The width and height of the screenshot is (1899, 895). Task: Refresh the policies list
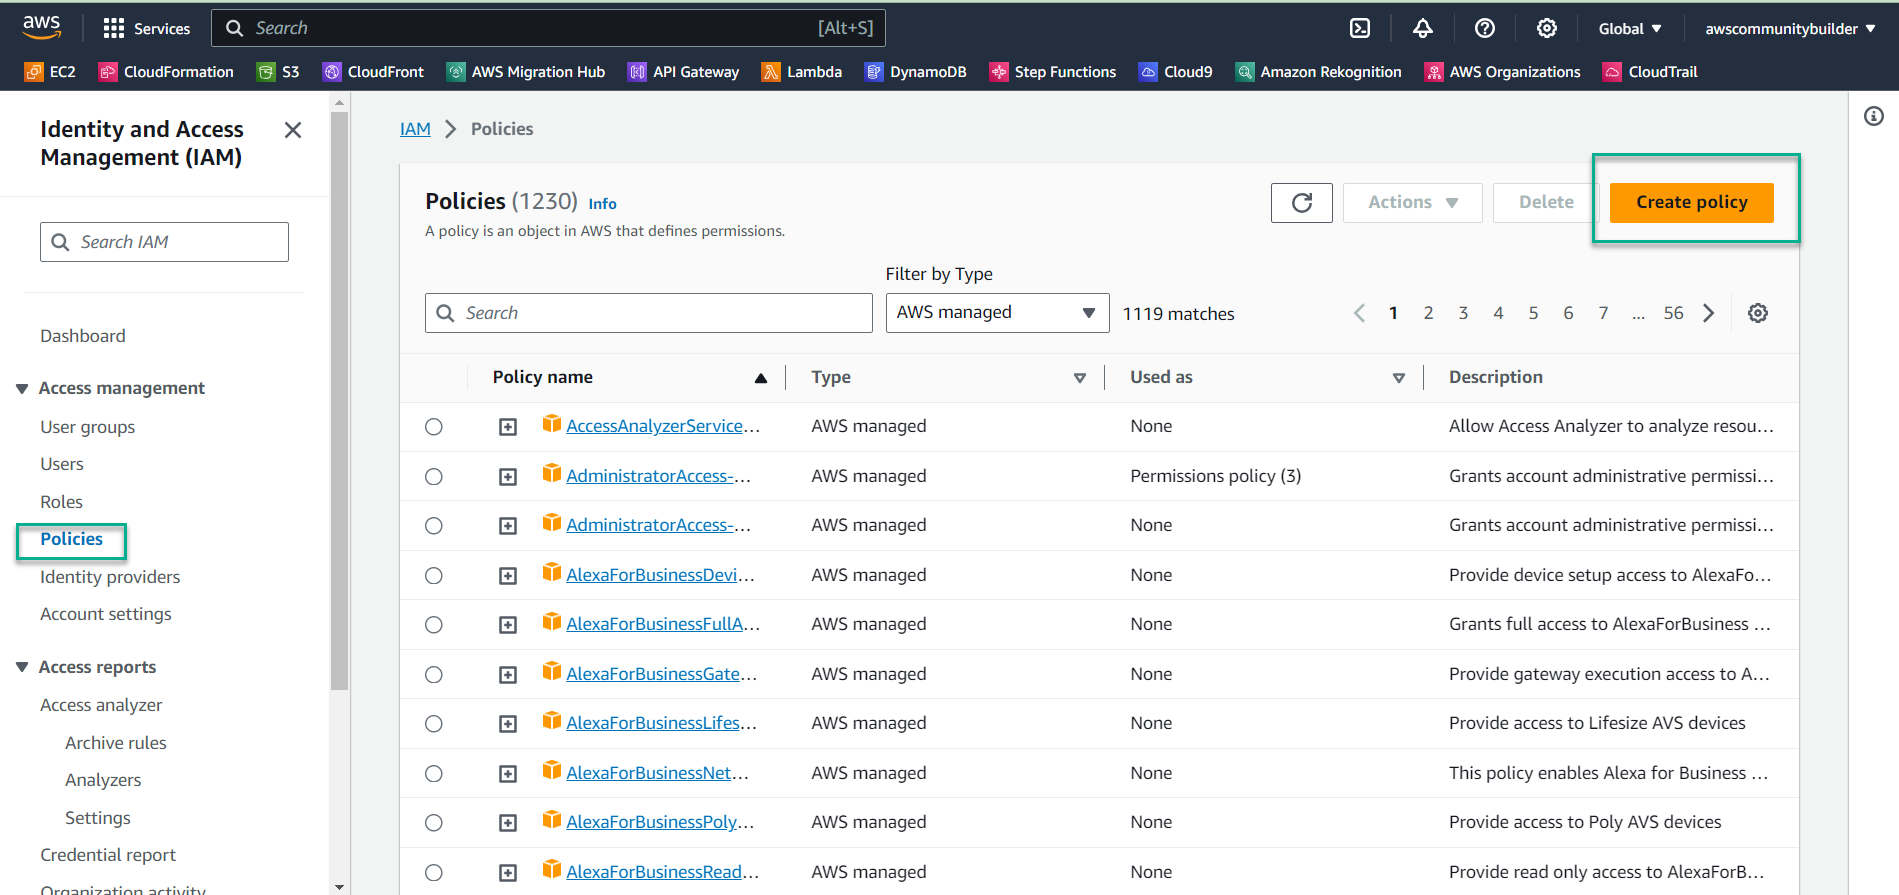1302,203
